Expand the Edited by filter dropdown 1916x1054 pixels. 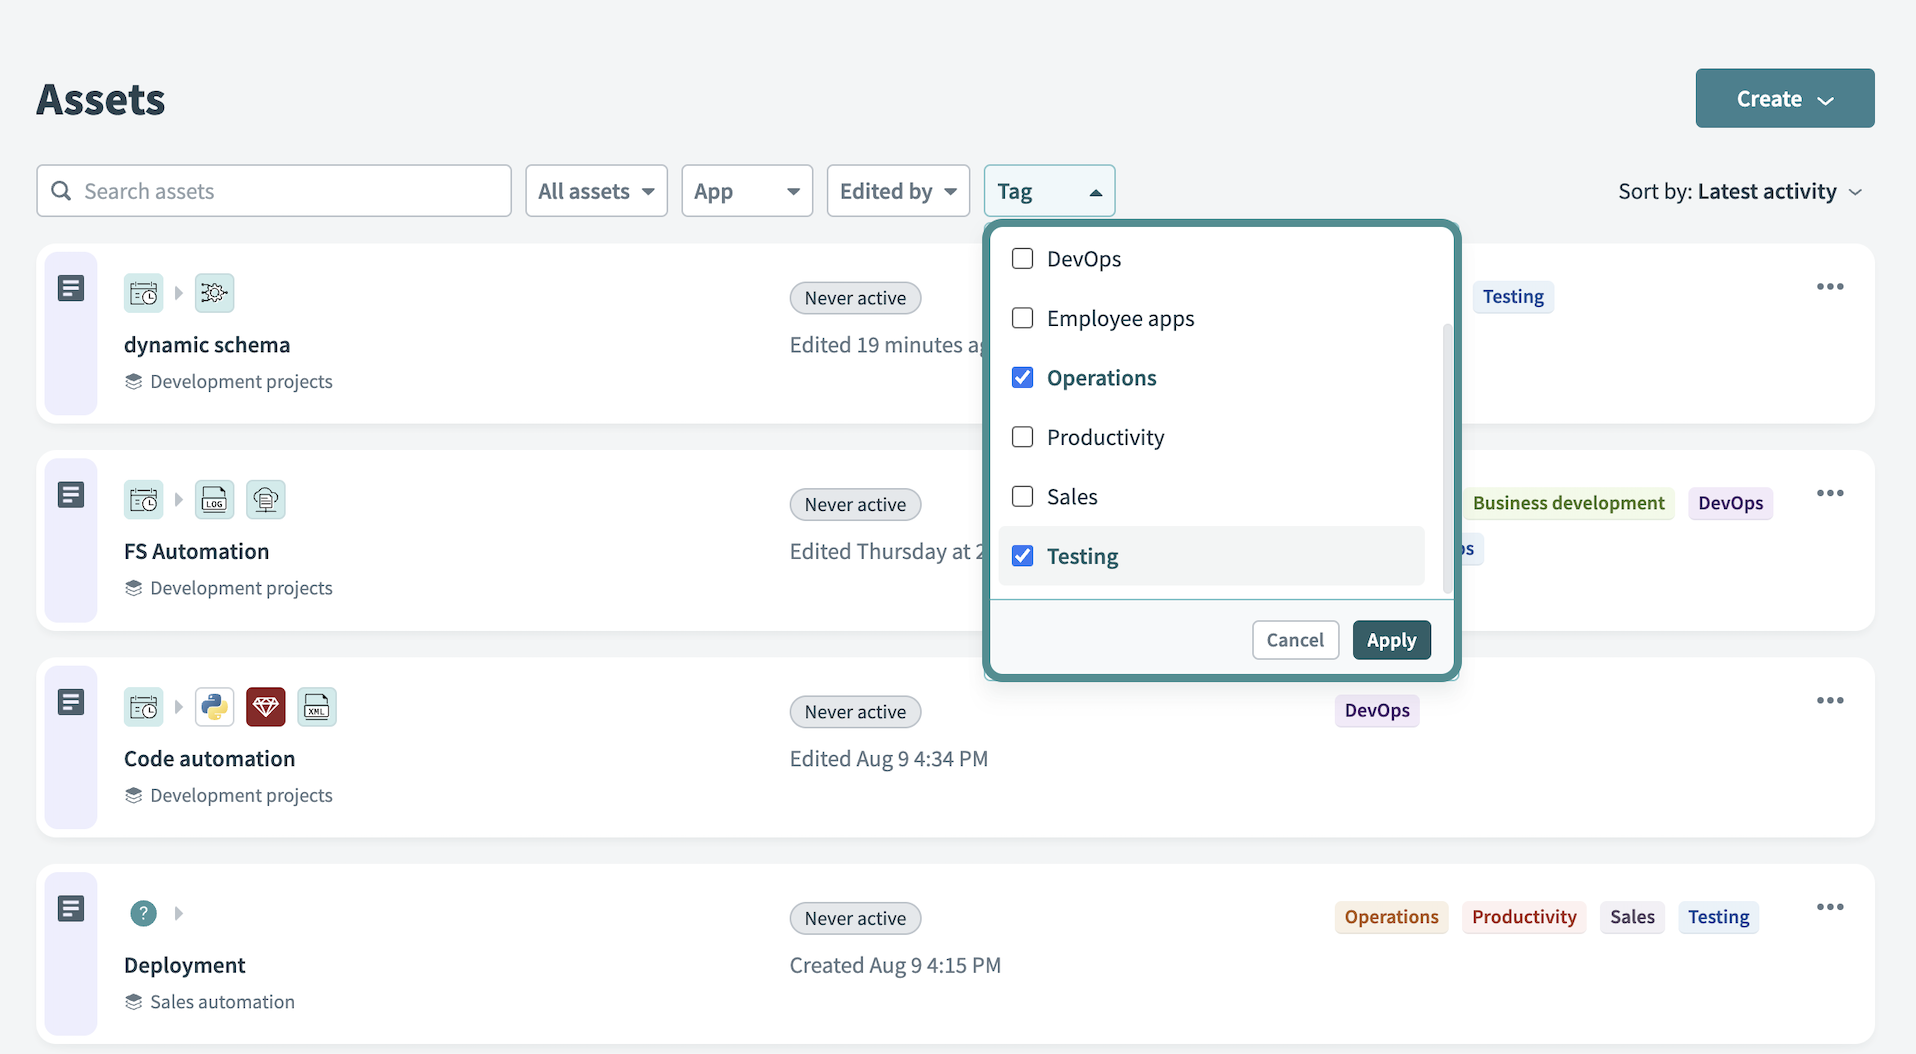tap(897, 191)
